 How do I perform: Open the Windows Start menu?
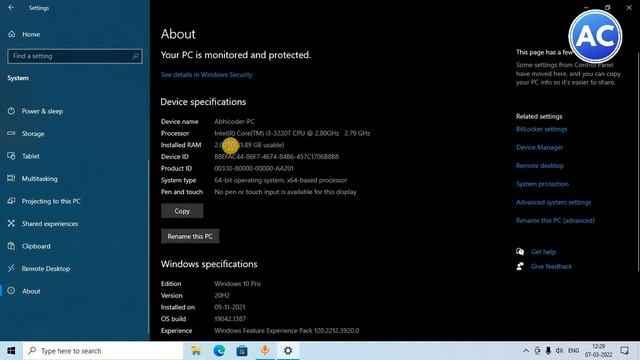[x=11, y=351]
